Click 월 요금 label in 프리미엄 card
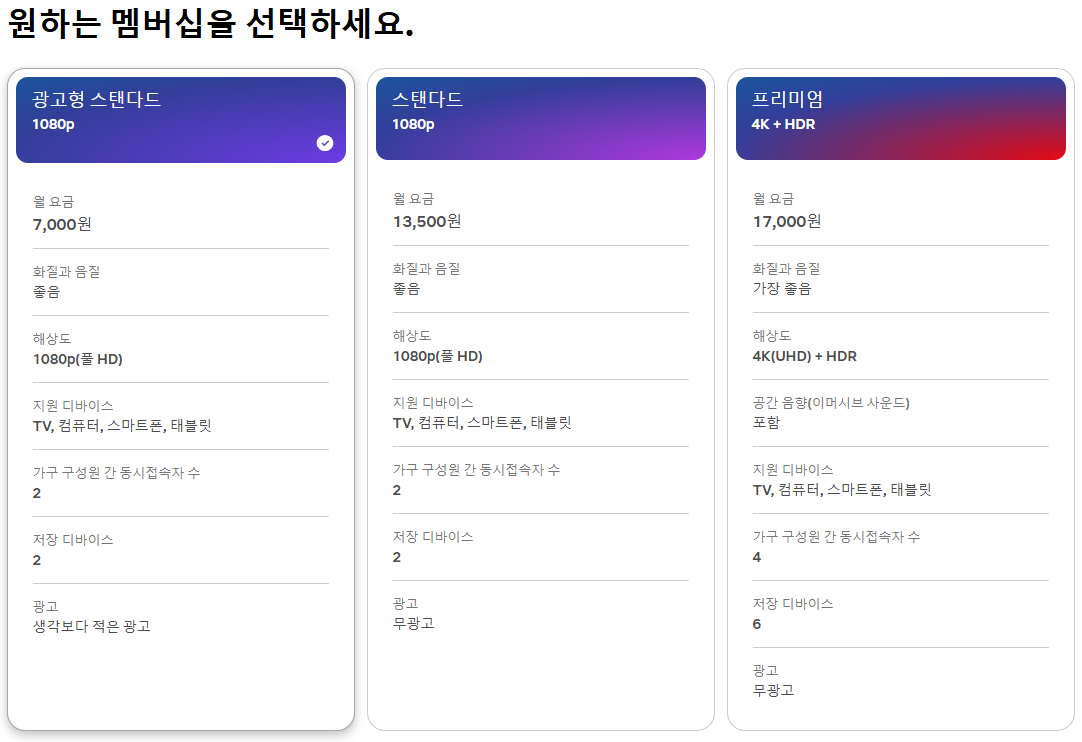Viewport: 1082px width, 742px height. click(x=773, y=199)
